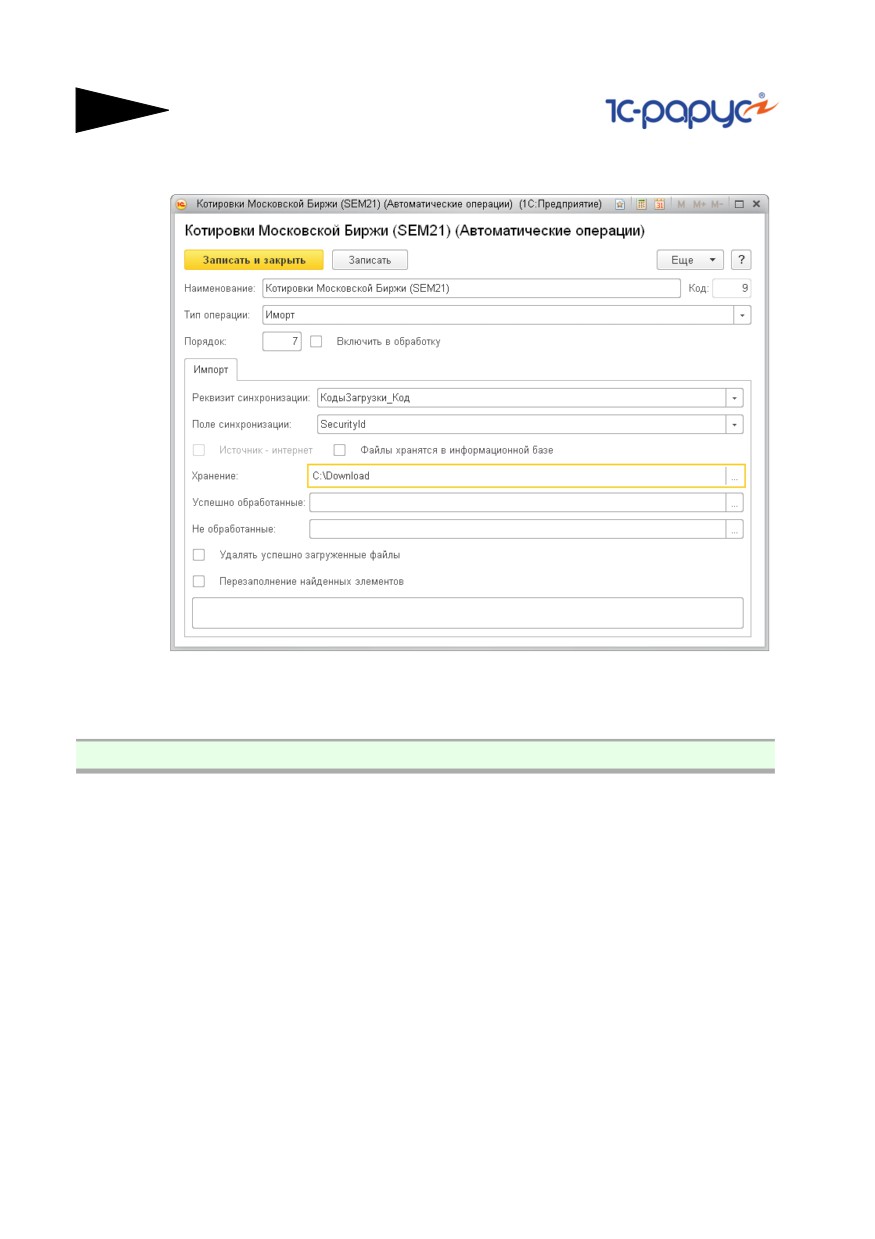Click the M- memory button in title bar
This screenshot has height=1239, width=875.
[x=717, y=204]
